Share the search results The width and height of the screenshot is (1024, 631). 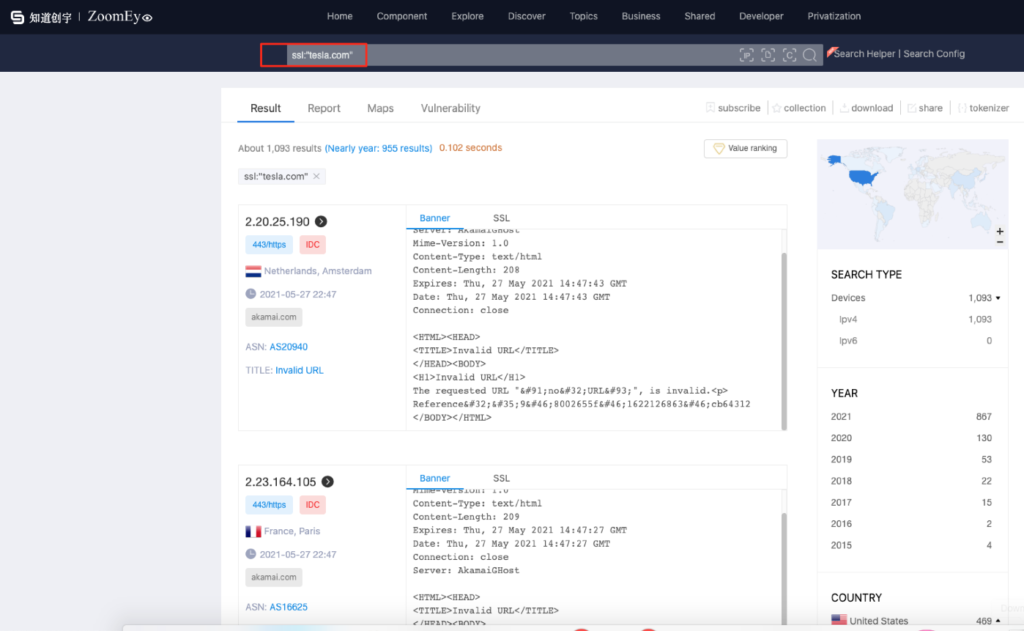(925, 108)
